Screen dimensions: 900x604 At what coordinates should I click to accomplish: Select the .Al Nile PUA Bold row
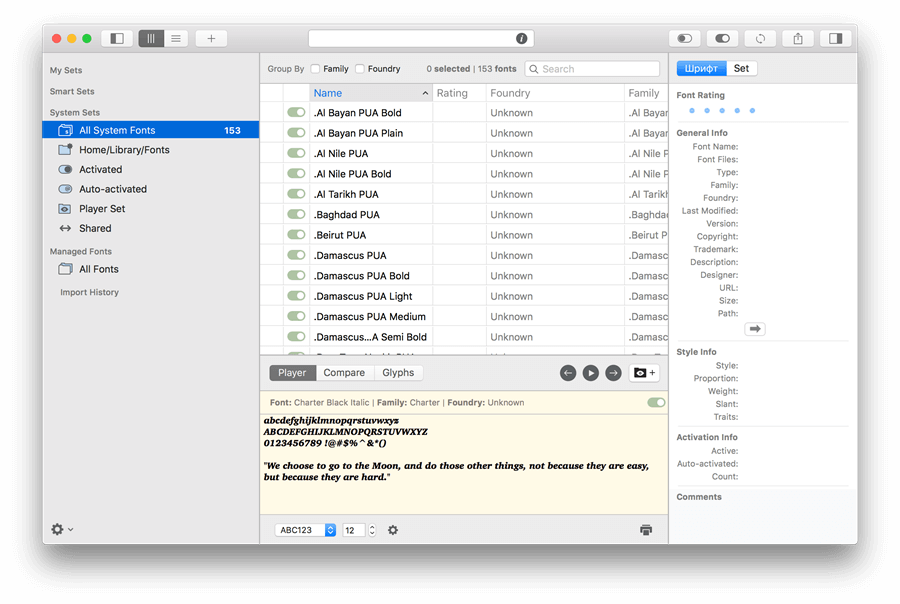(x=464, y=174)
